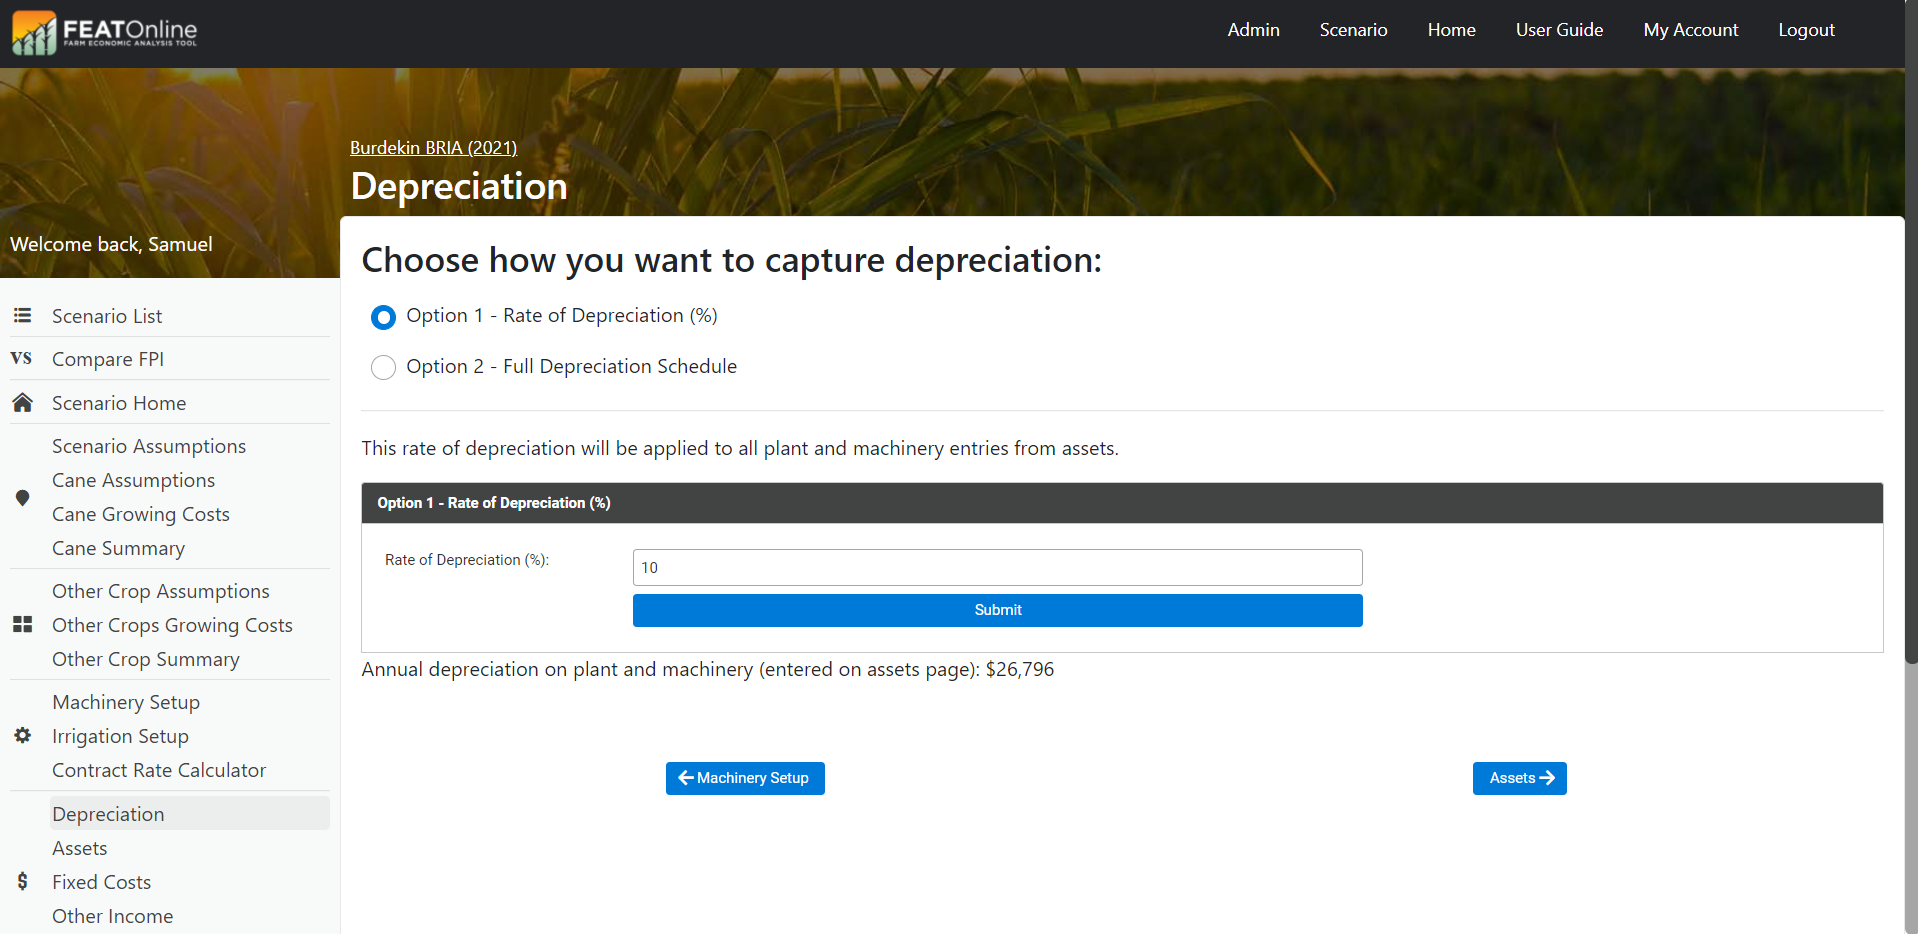The image size is (1918, 934).
Task: Select Option 1 Rate of Depreciation radio
Action: (383, 317)
